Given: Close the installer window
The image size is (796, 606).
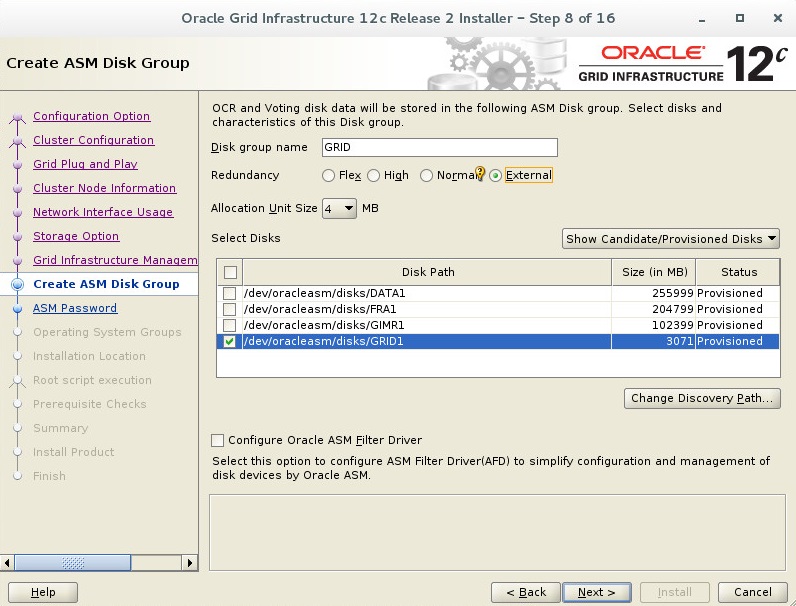Looking at the screenshot, I should (778, 18).
